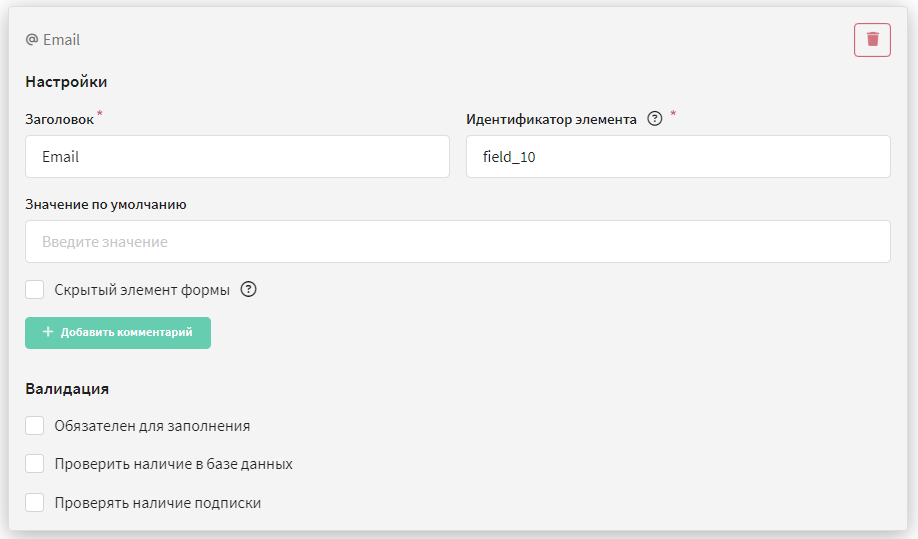Tick the Обязателен для заполнения checkbox
This screenshot has width=918, height=539.
point(35,425)
